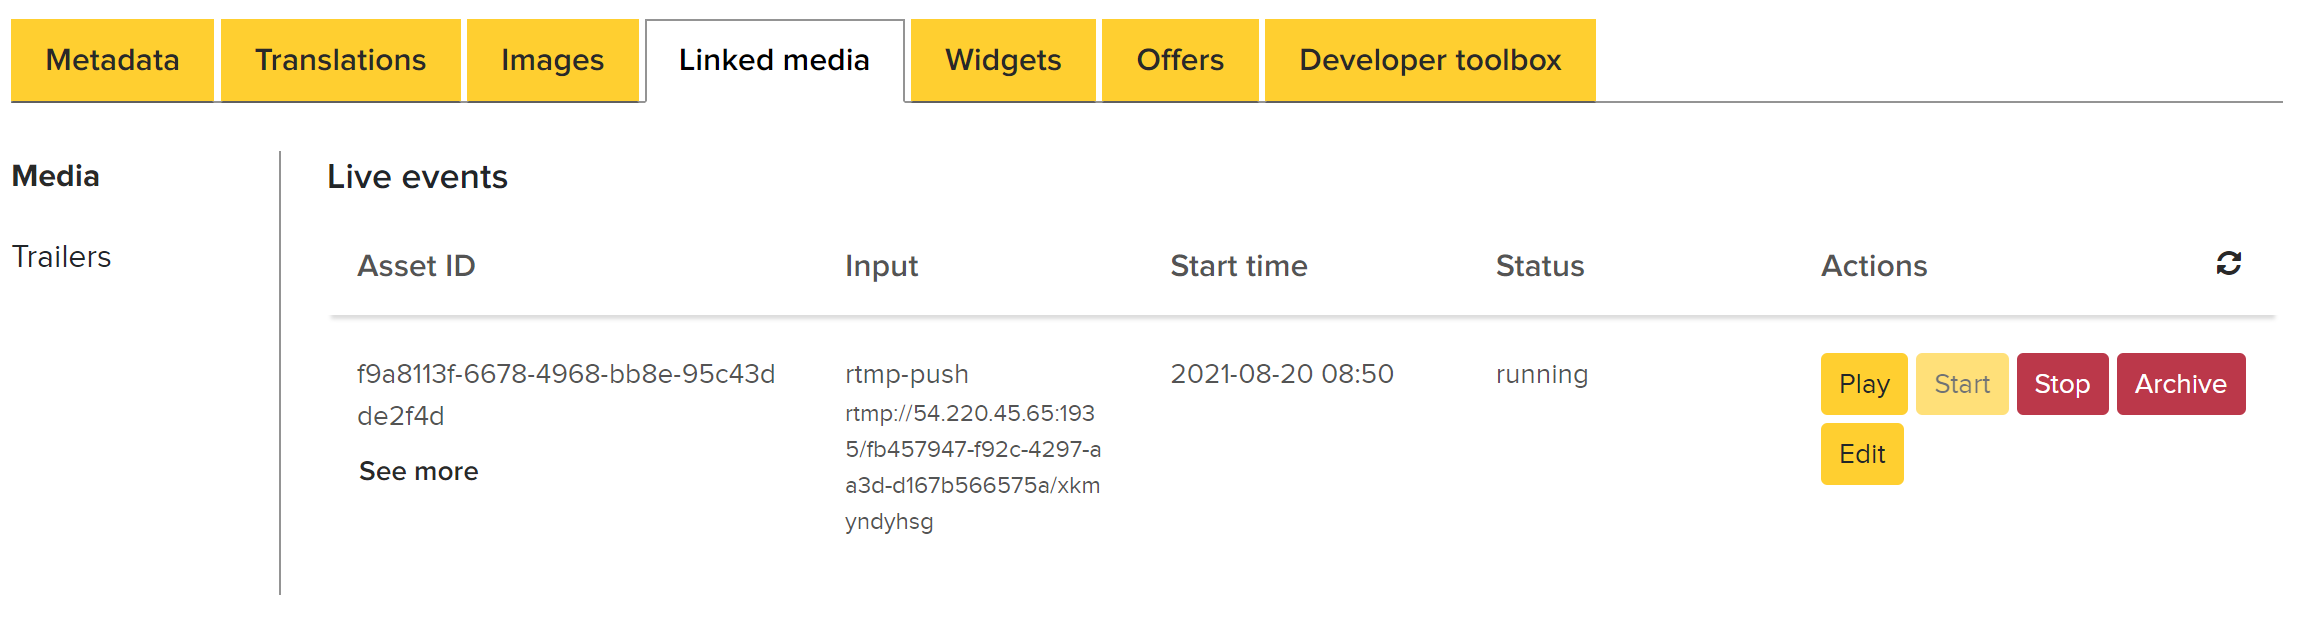Image resolution: width=2307 pixels, height=628 pixels.
Task: Select the rtmp input URL text
Action: (x=973, y=467)
